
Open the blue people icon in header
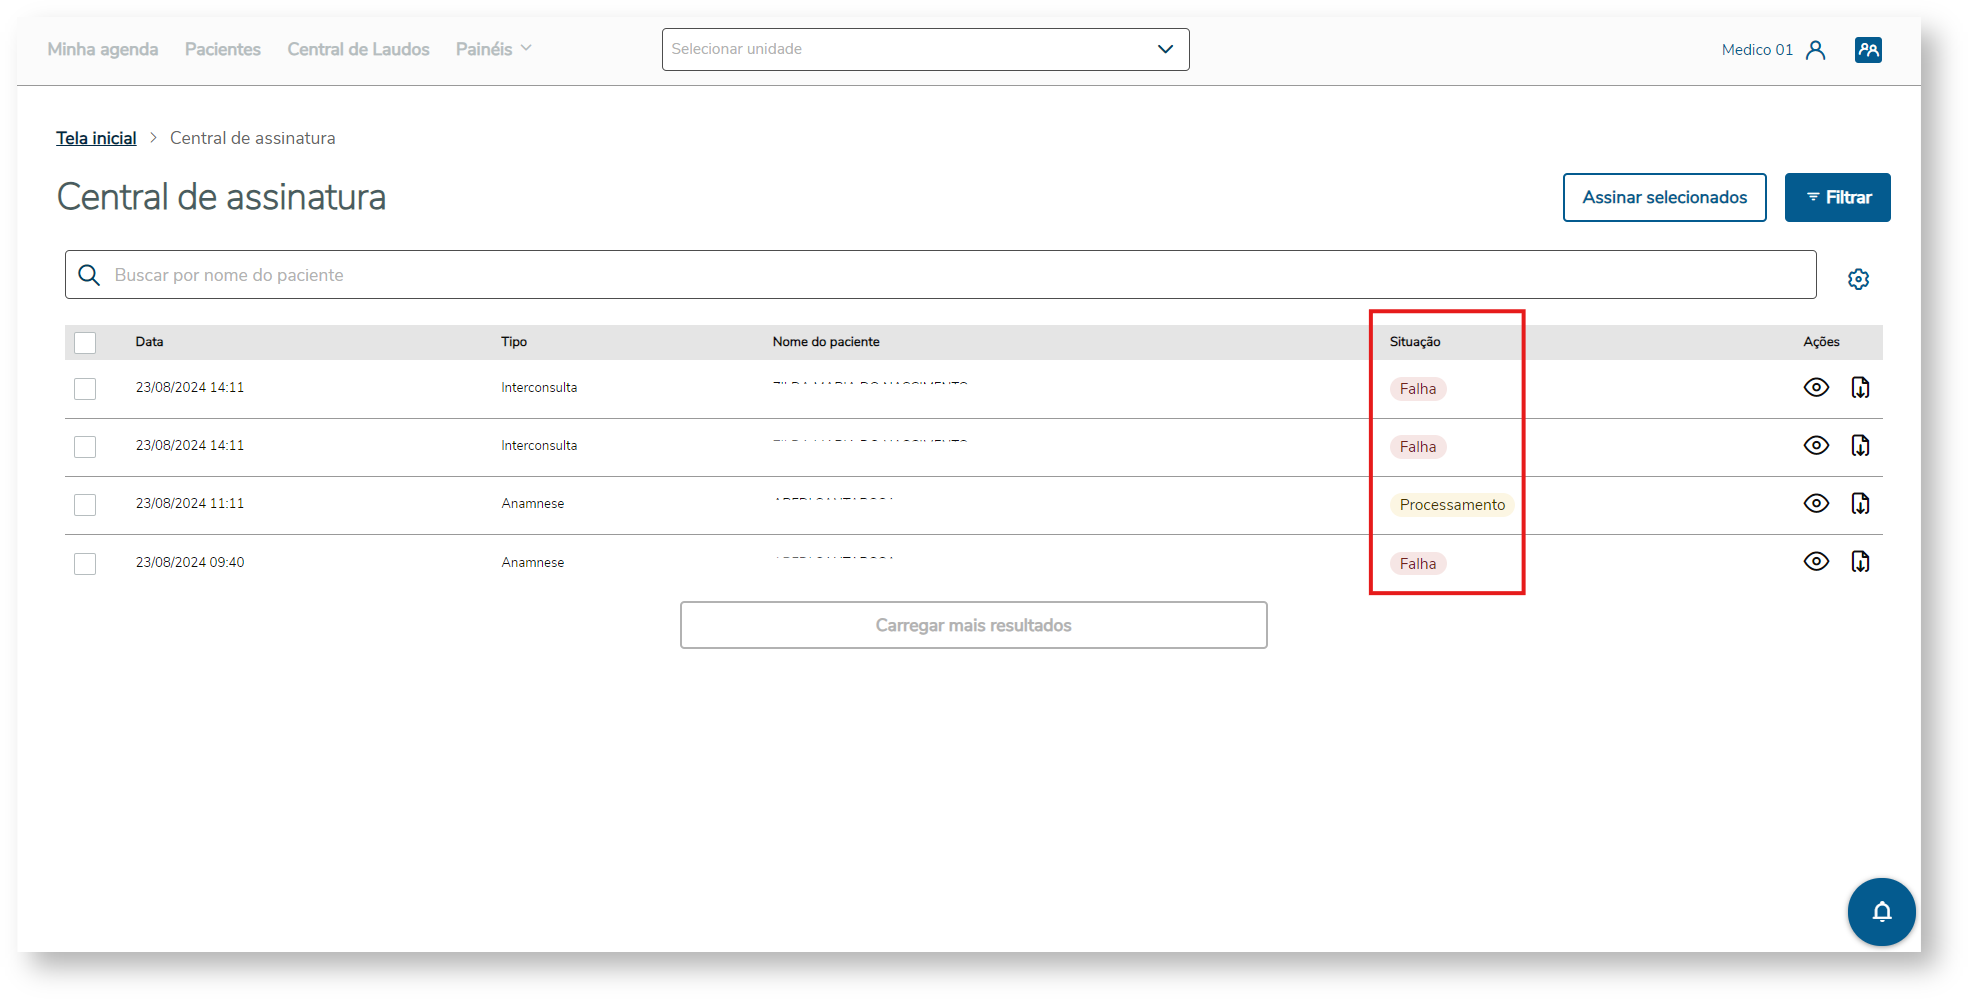tap(1868, 50)
